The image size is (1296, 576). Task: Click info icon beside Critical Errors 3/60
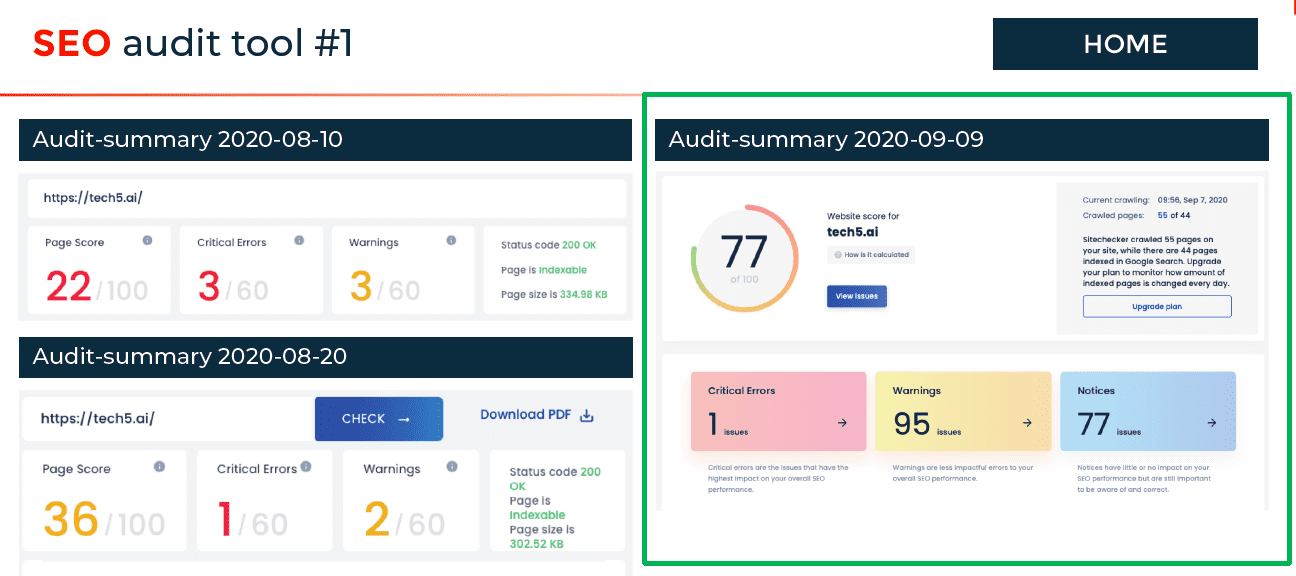click(x=299, y=241)
